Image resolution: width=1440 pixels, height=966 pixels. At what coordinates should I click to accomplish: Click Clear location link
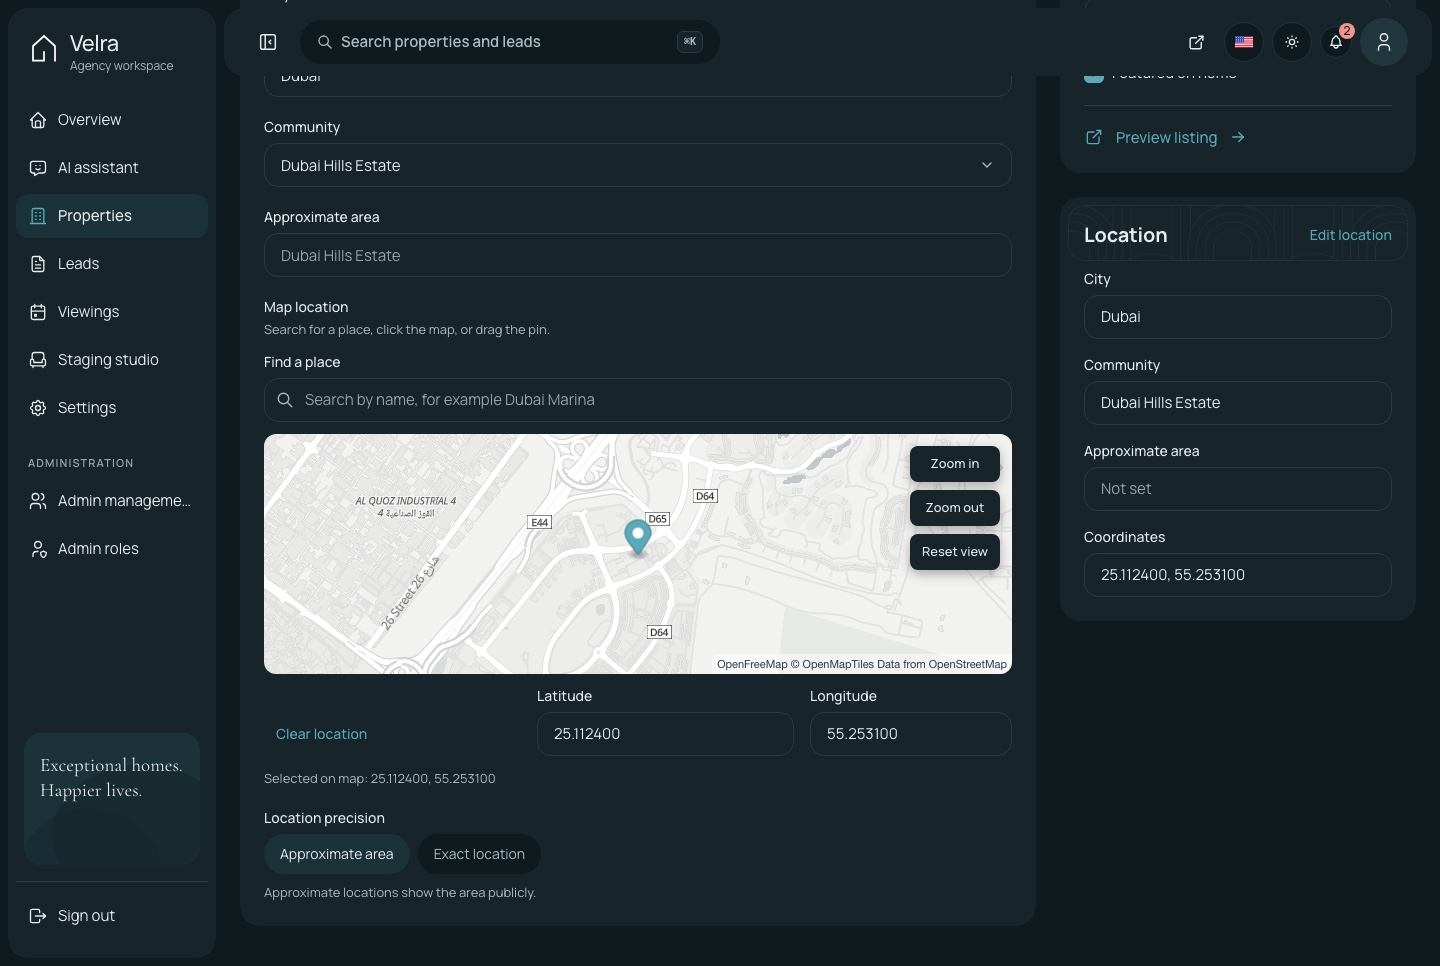(x=321, y=734)
